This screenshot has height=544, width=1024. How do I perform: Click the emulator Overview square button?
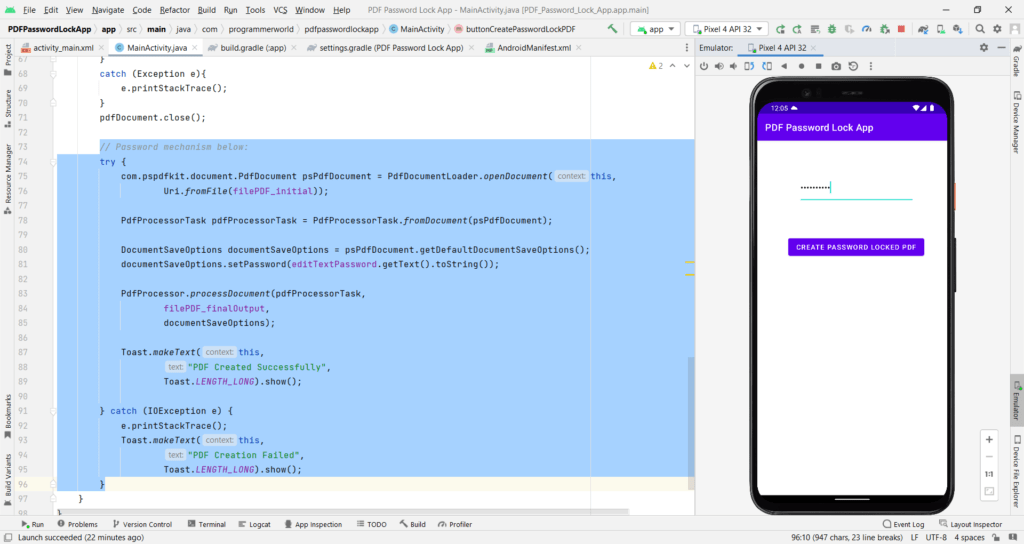click(818, 66)
